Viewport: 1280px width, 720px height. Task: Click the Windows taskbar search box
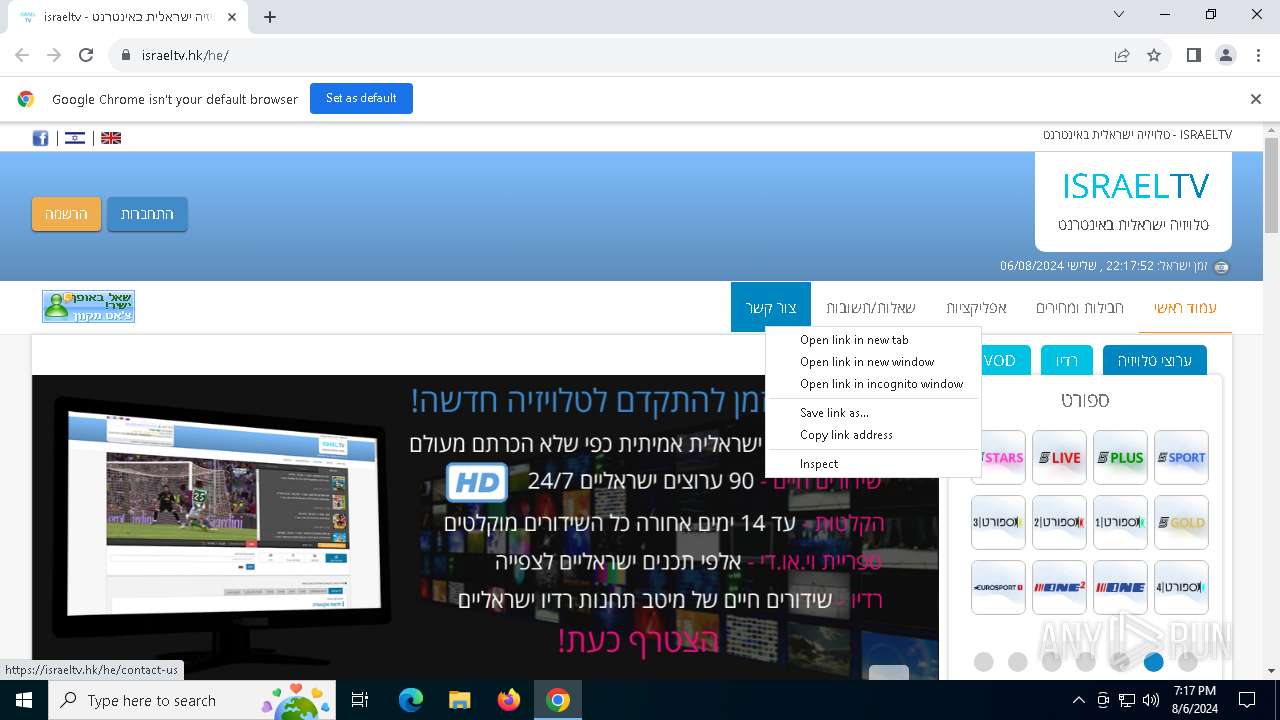(x=192, y=700)
